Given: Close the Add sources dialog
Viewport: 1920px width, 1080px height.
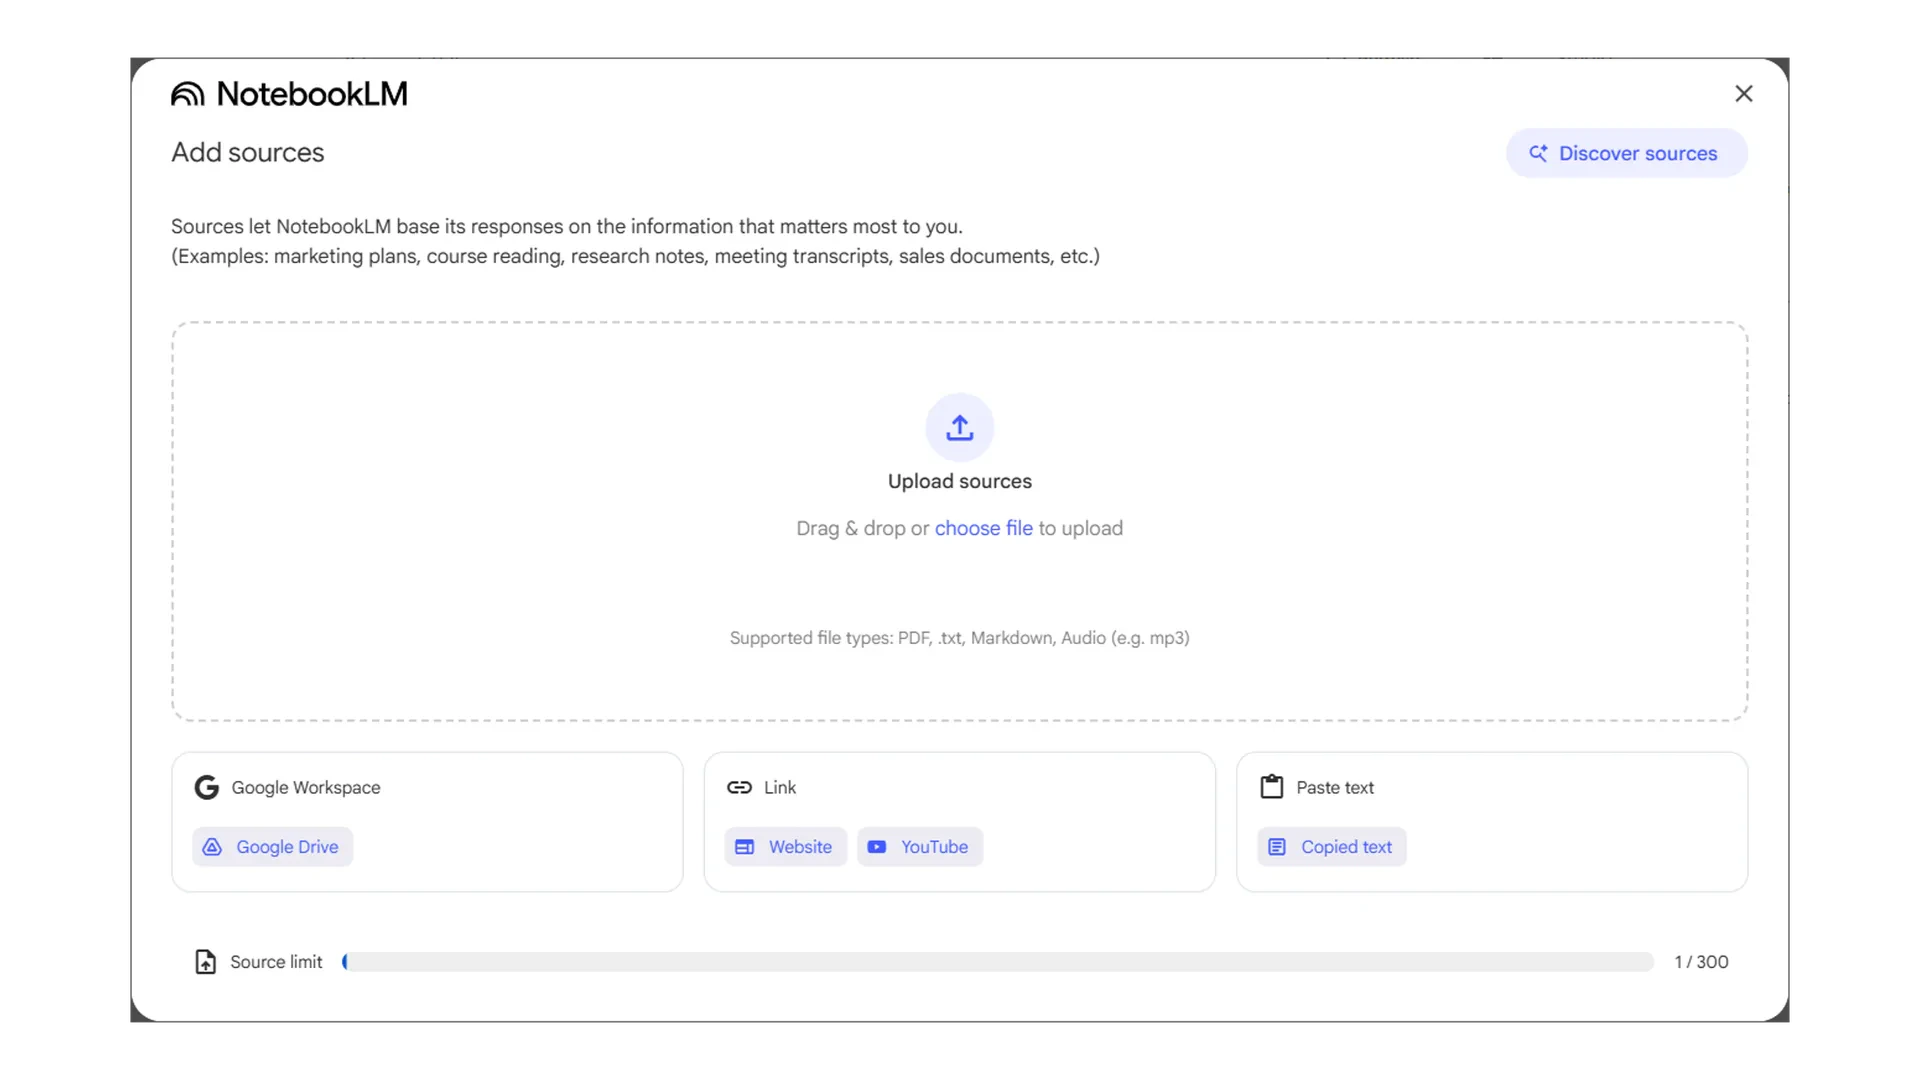Looking at the screenshot, I should pos(1744,93).
